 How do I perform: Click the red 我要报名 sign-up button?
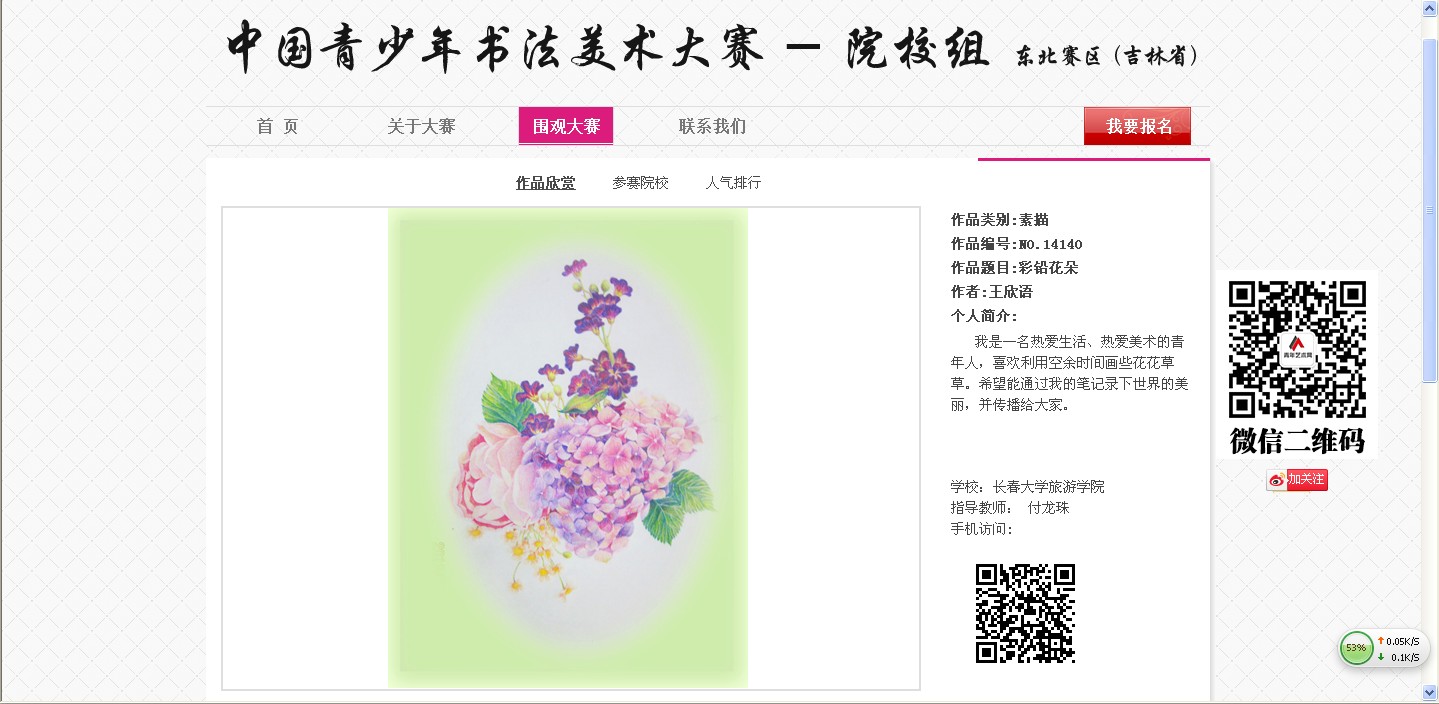pos(1137,126)
